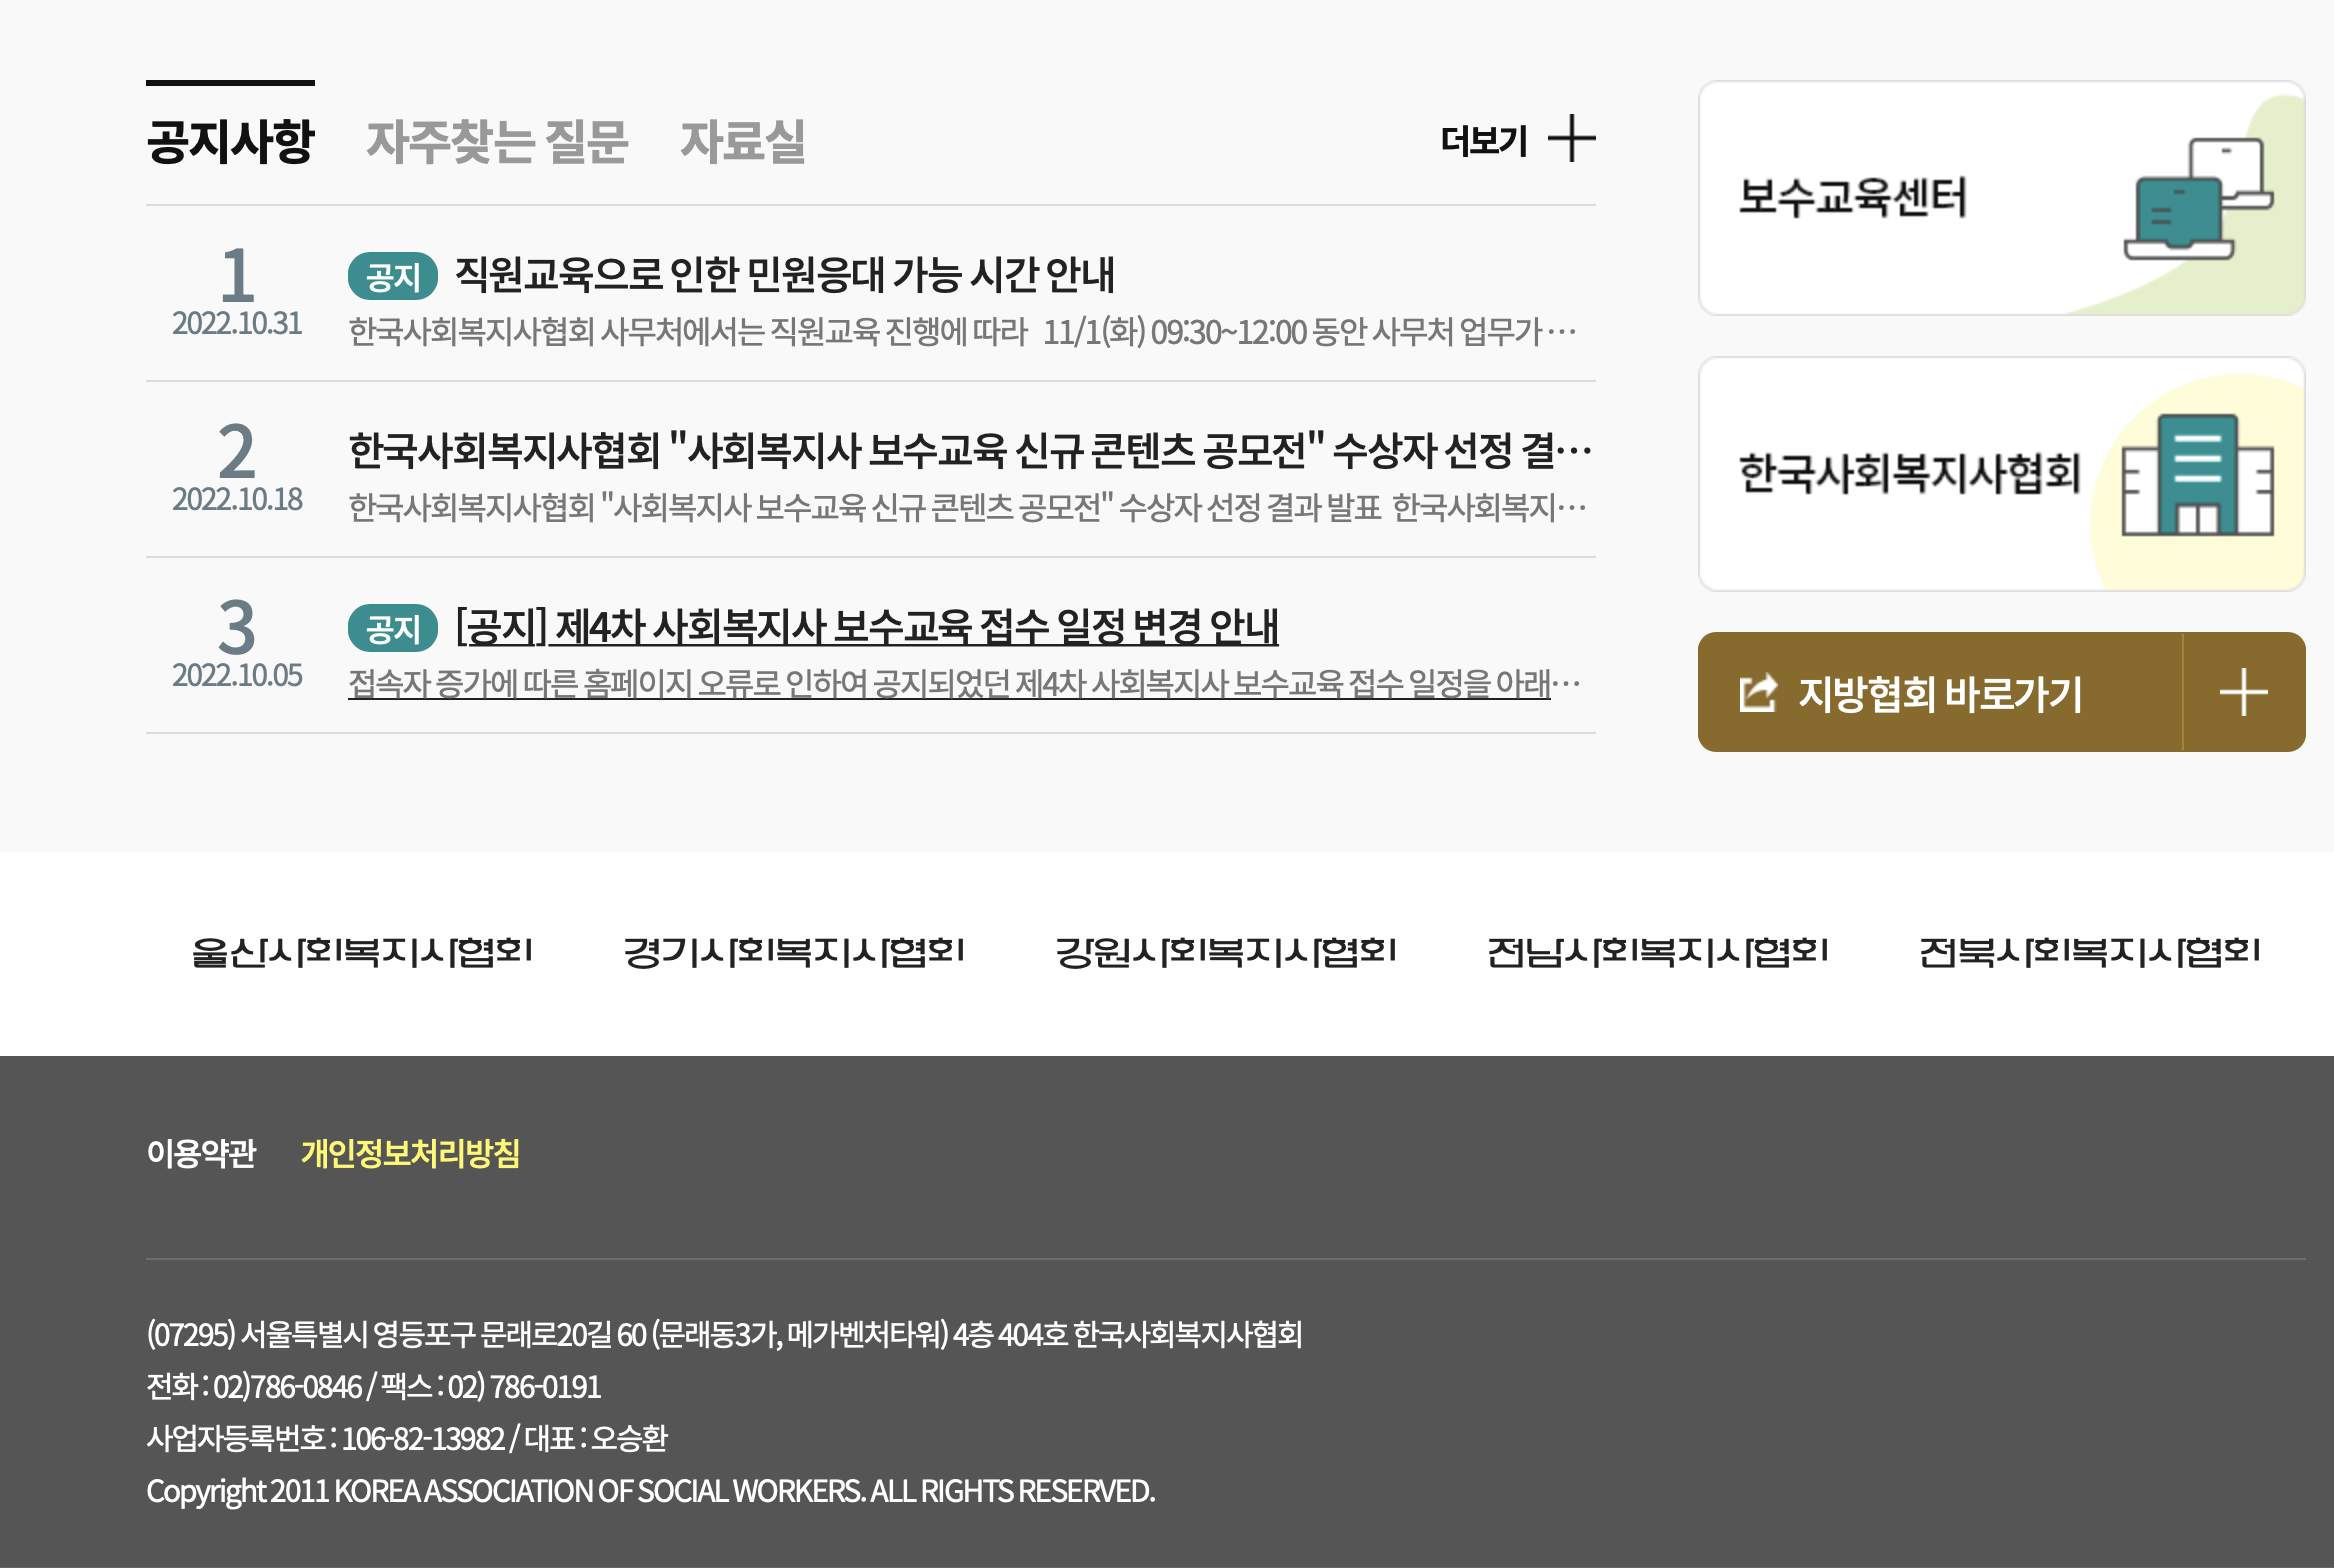This screenshot has width=2334, height=1568.
Task: Click the laptop icon in 보수교육센터 card
Action: coord(2197,200)
